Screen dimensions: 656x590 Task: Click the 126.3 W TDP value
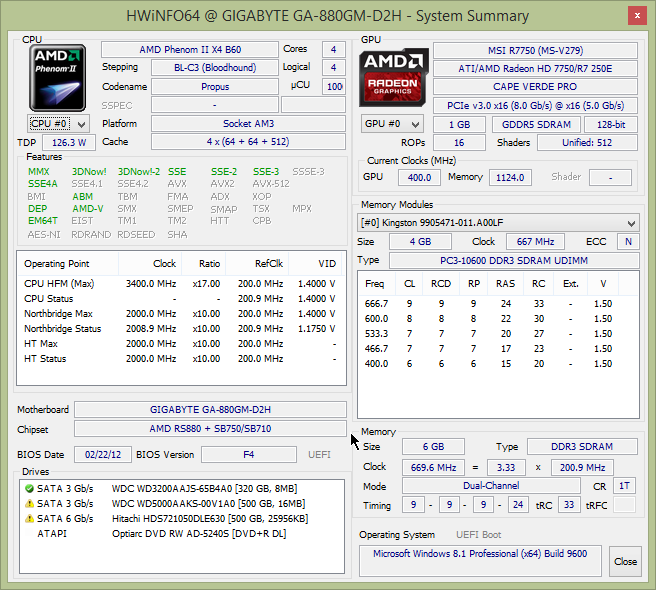pyautogui.click(x=69, y=142)
